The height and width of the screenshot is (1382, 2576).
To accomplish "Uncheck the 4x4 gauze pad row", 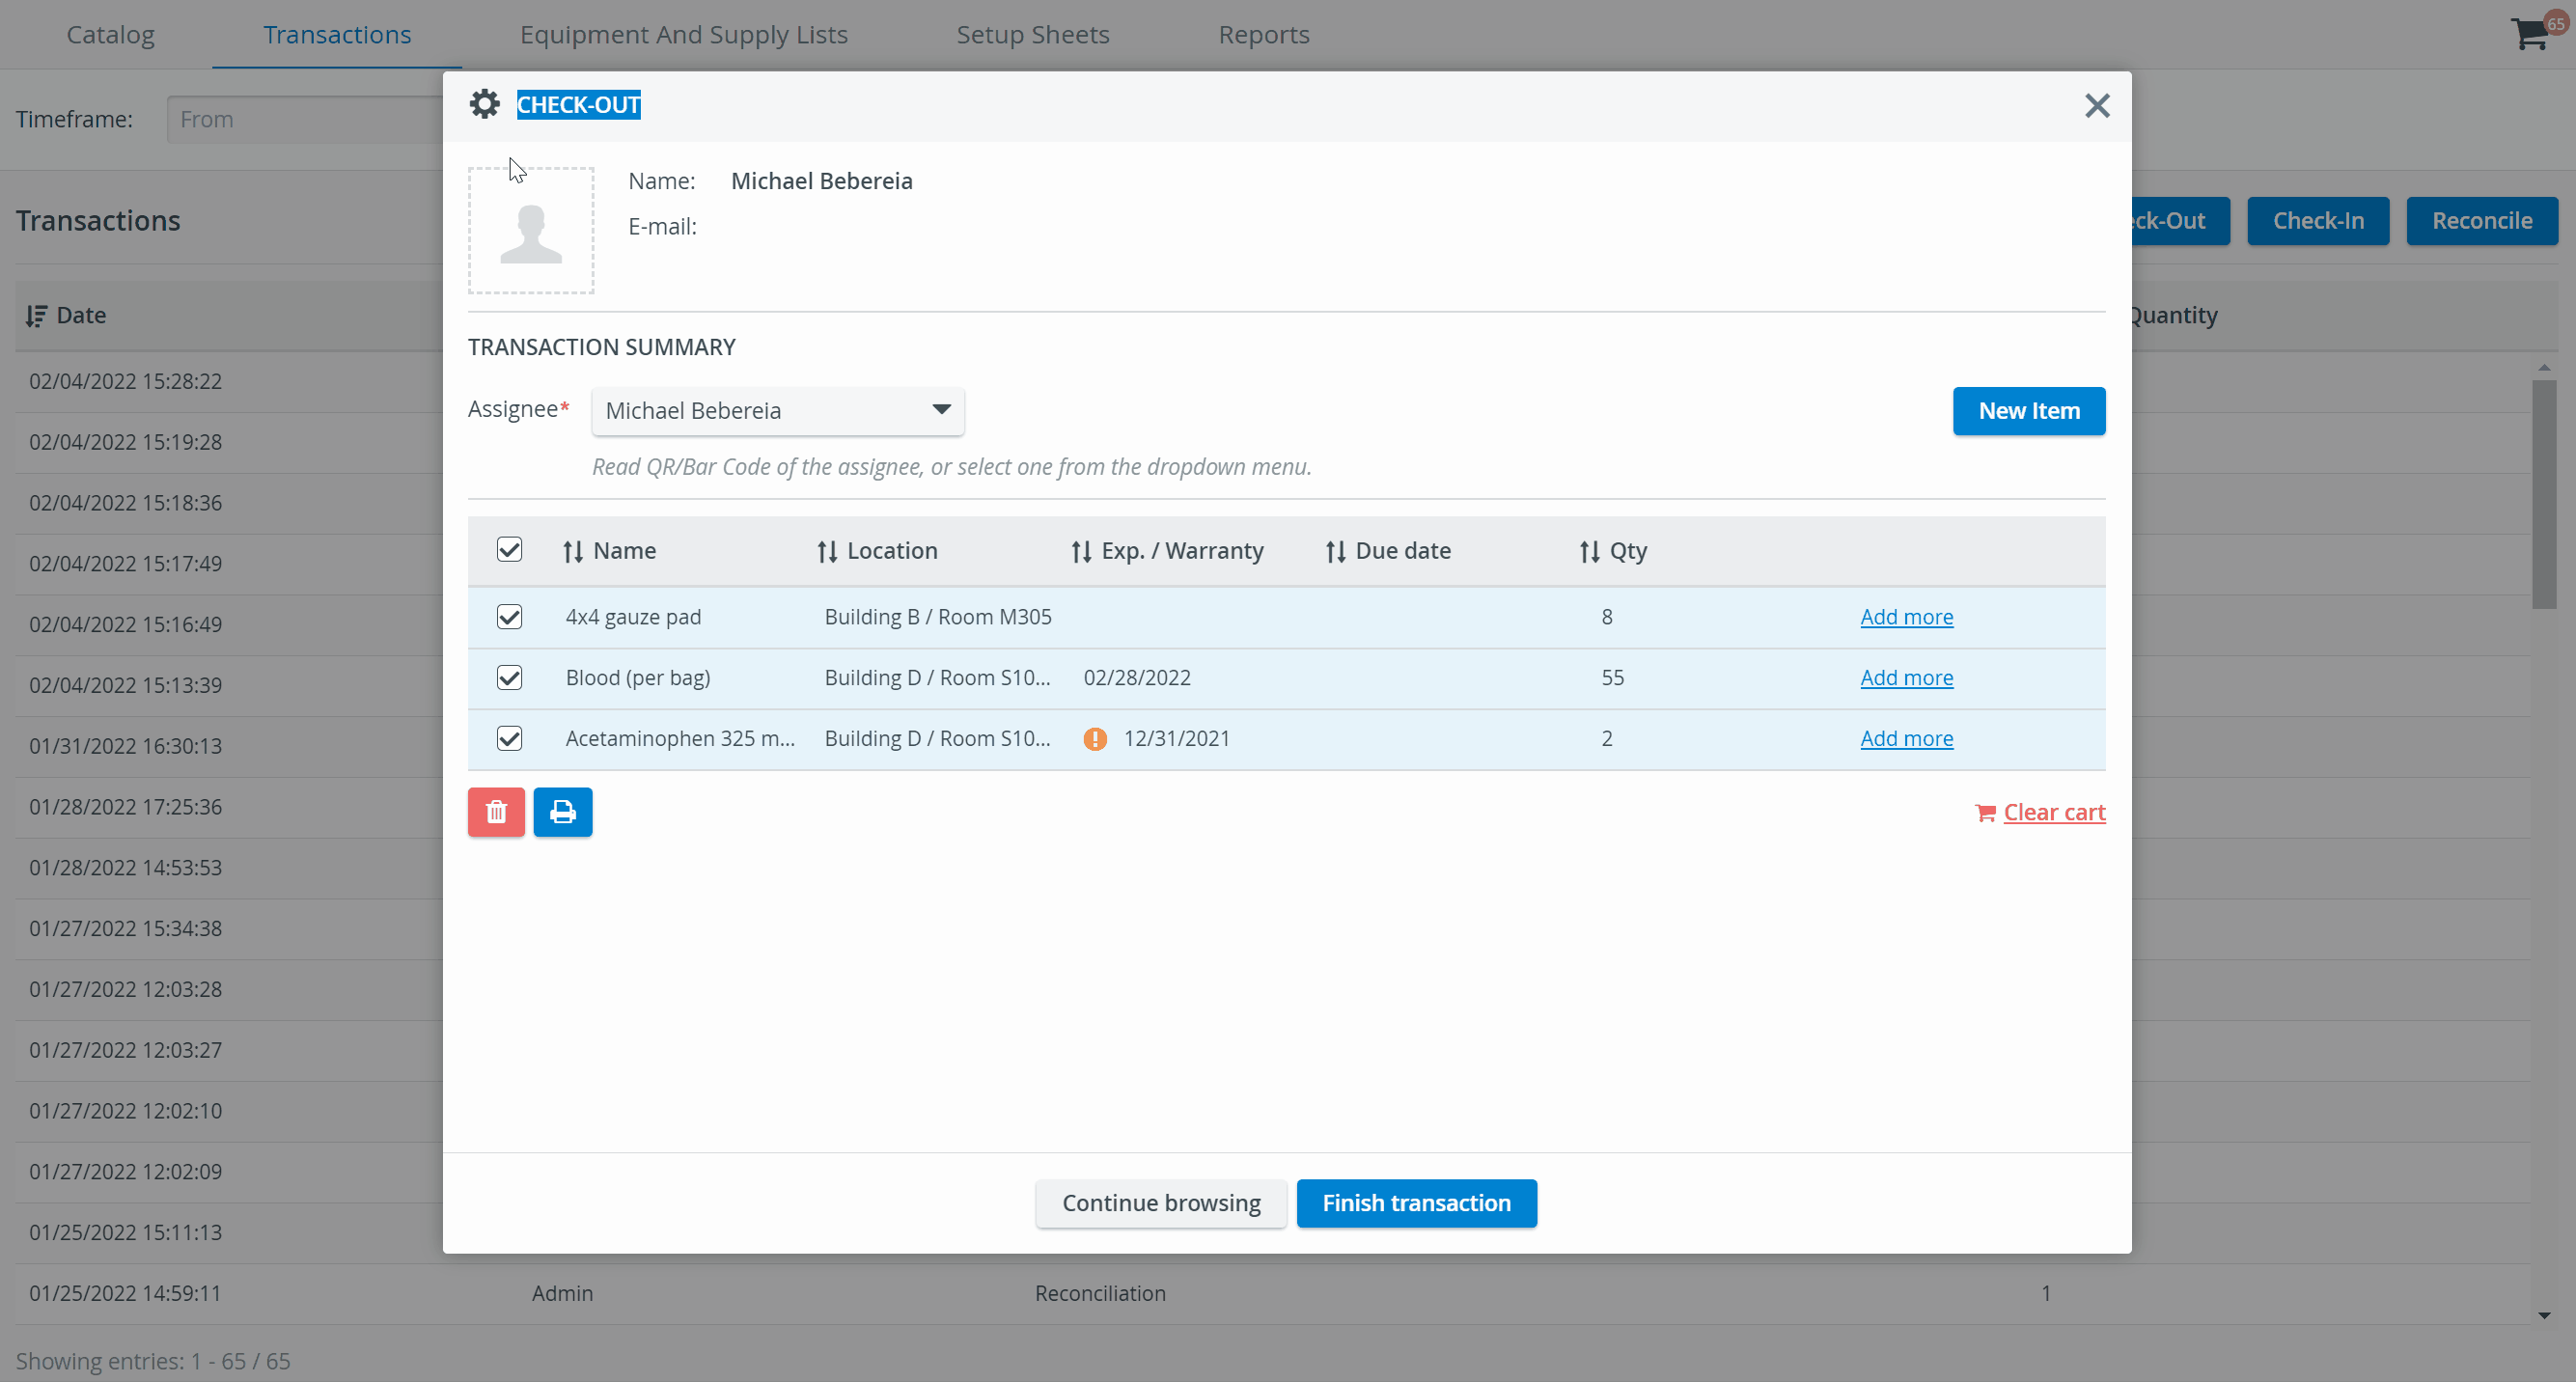I will 510,617.
